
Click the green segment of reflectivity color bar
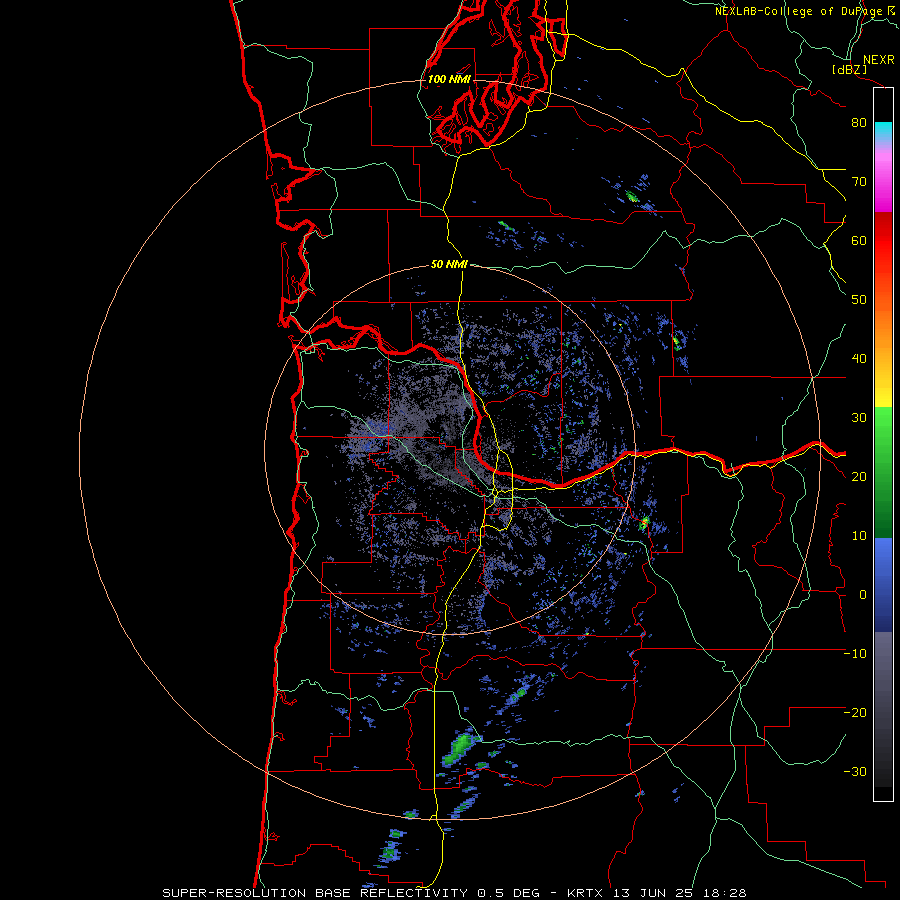[x=883, y=472]
